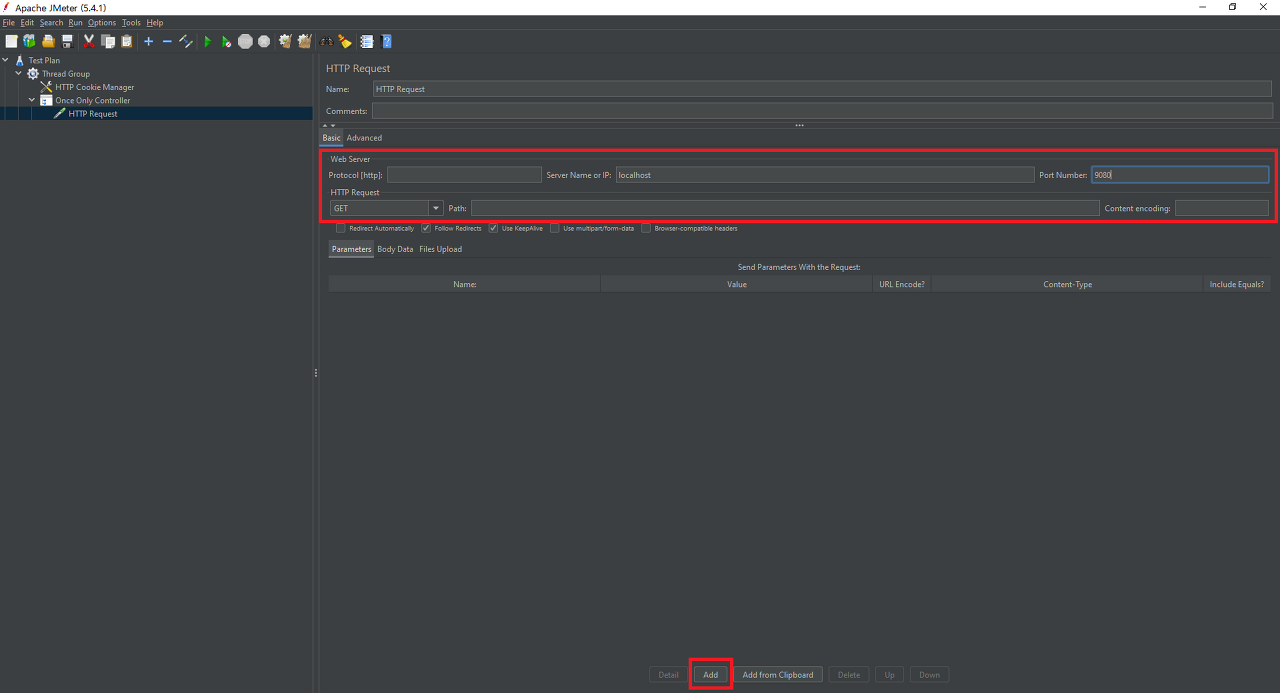
Task: Open the Help menu
Action: [x=155, y=22]
